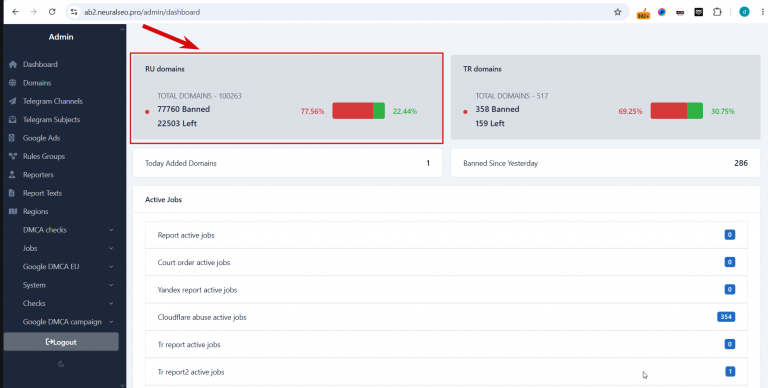This screenshot has height=388, width=768.
Task: Open the orange extension with 302+ badge
Action: [643, 13]
